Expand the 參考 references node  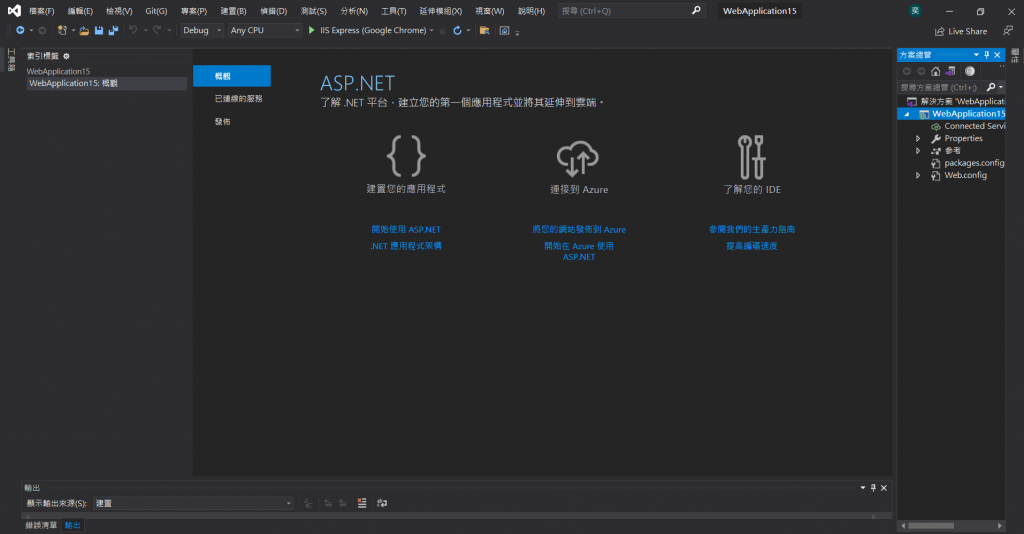[x=918, y=151]
